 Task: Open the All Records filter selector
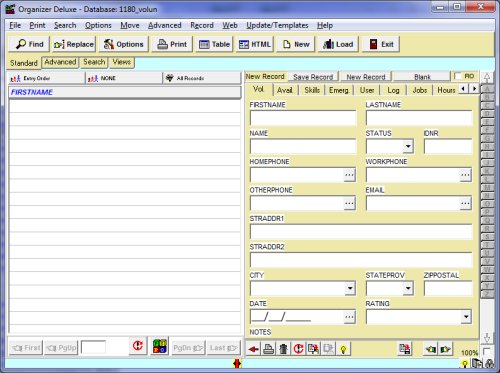point(202,78)
